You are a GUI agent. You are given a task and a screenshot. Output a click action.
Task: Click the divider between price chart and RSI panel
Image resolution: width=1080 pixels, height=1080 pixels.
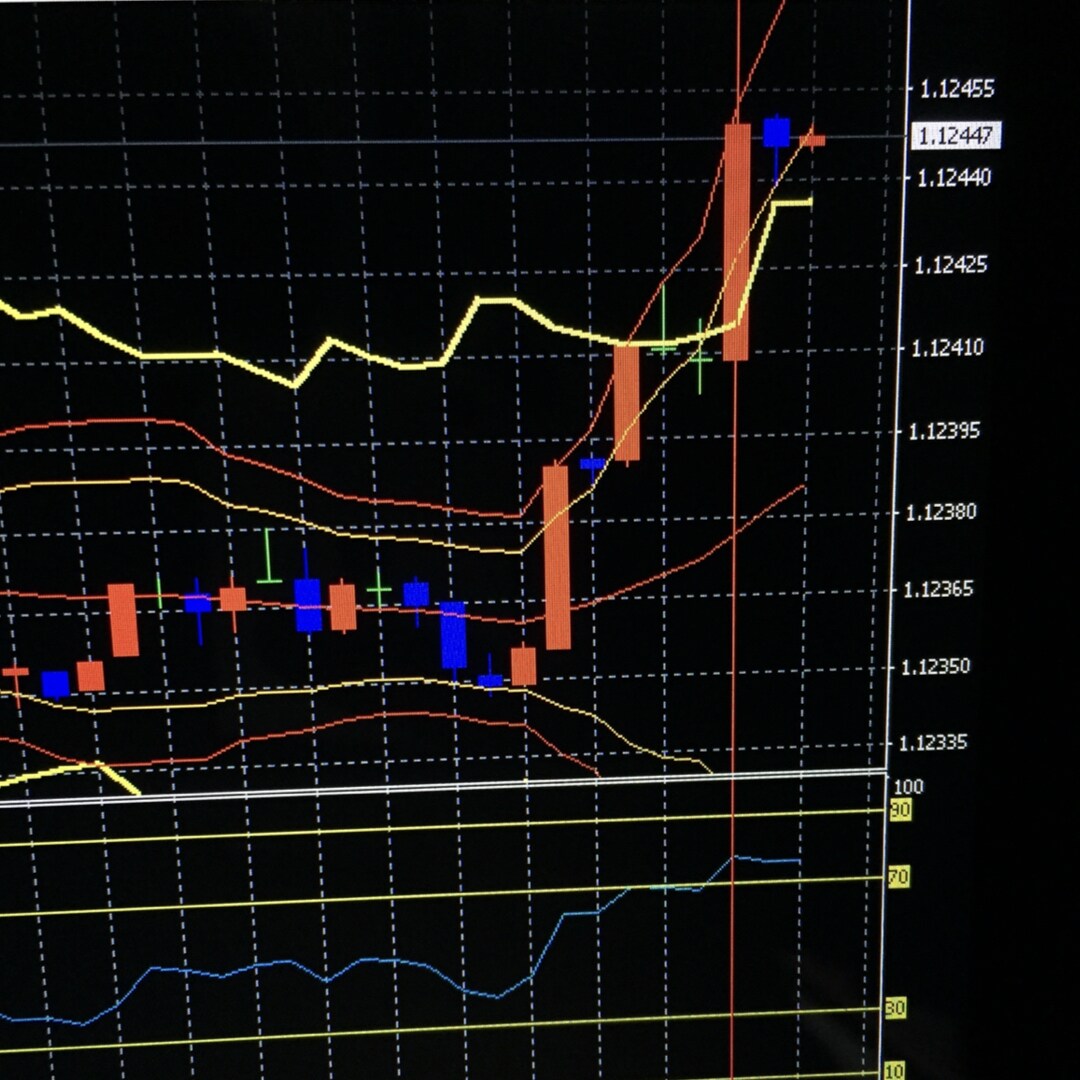[x=441, y=786]
